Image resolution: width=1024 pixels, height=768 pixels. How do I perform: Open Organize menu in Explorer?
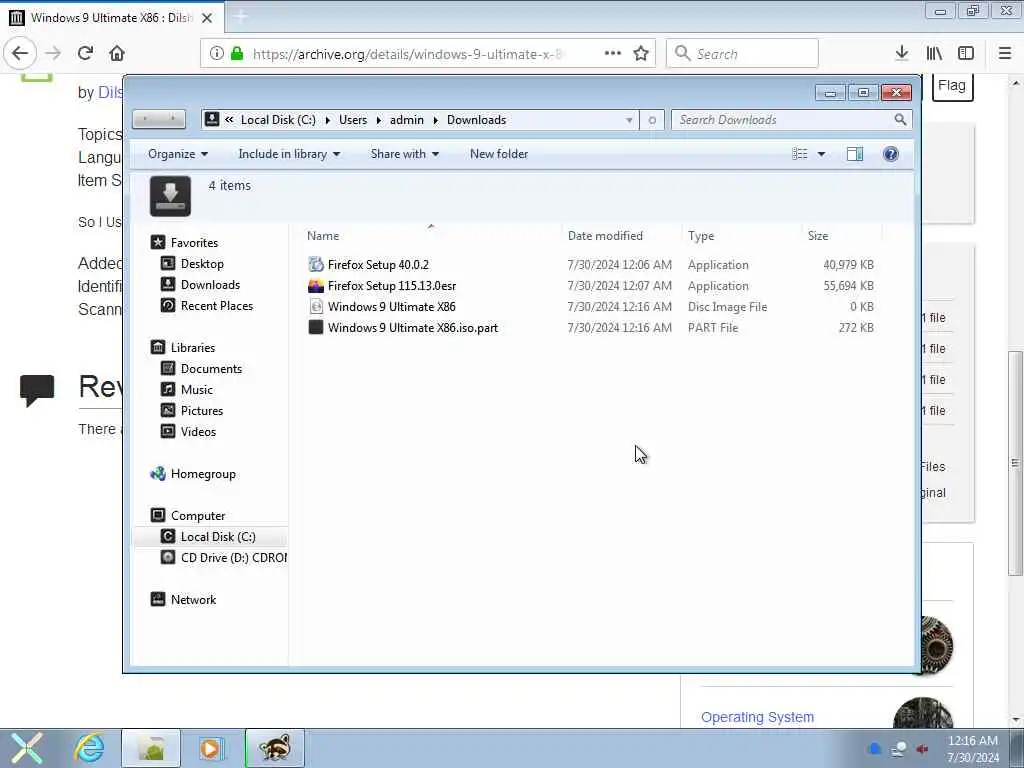tap(178, 154)
